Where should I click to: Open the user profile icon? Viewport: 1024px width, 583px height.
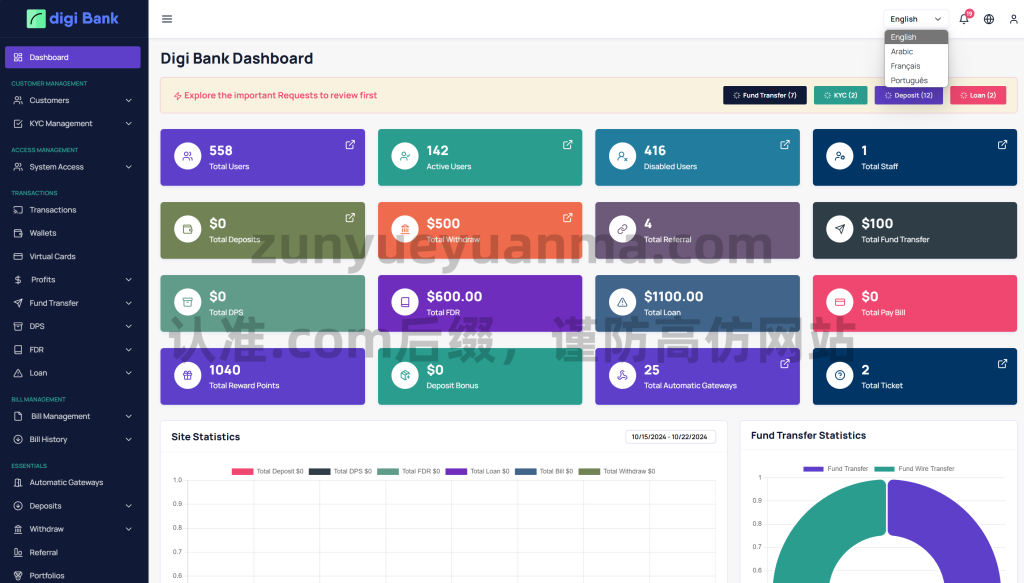(x=1014, y=19)
